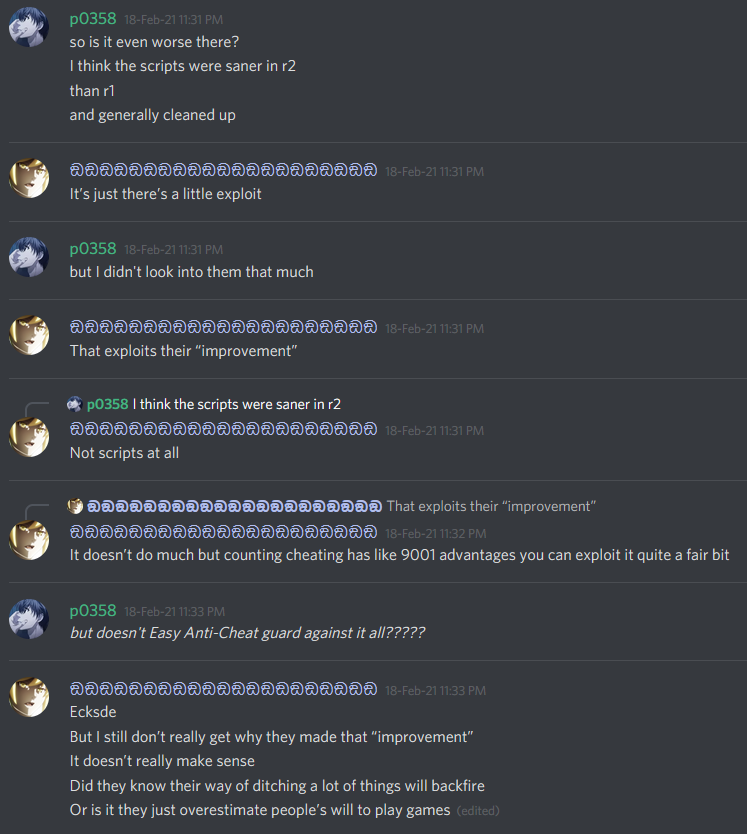The image size is (747, 834).
Task: Click the "(edited)" label on last message
Action: [478, 811]
